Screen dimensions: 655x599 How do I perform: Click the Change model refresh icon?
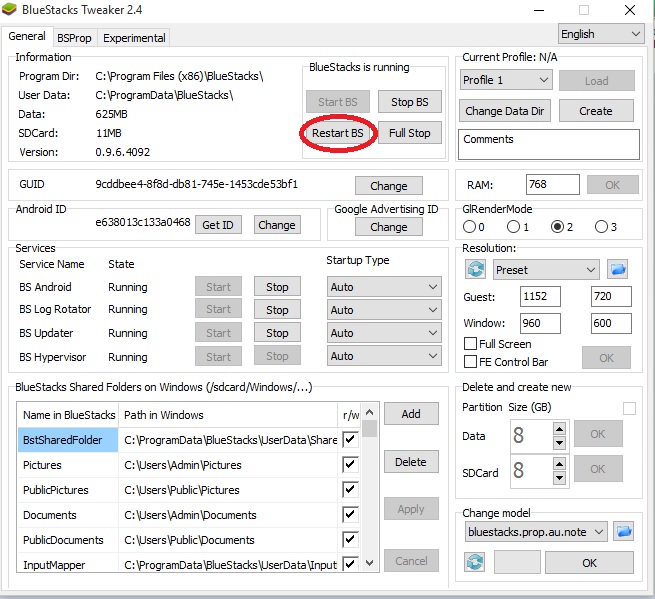(x=475, y=562)
